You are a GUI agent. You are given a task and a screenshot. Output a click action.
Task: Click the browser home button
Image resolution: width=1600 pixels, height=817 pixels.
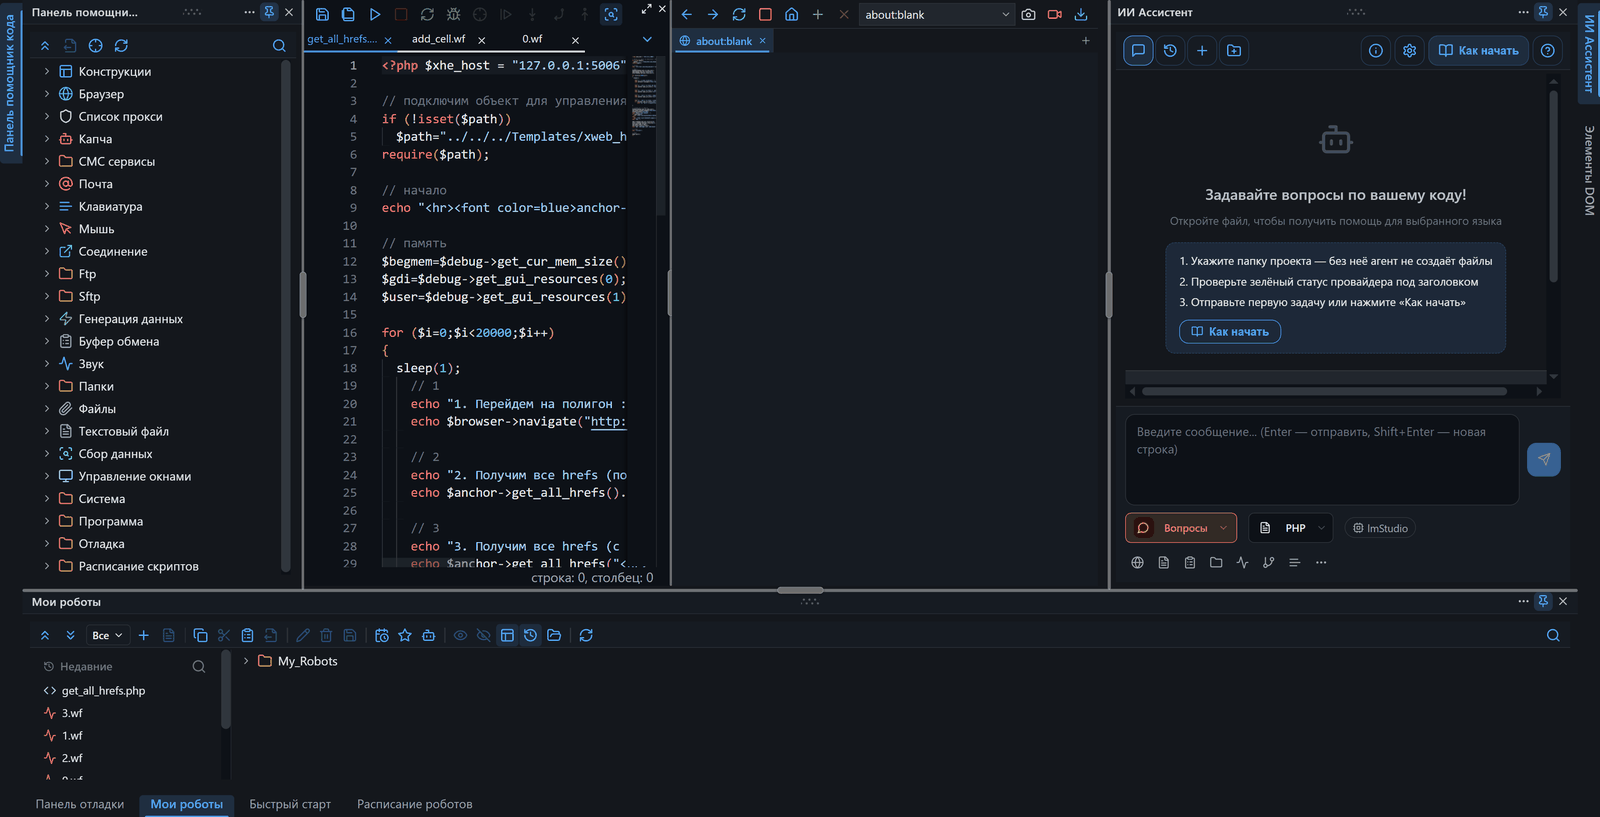coord(791,14)
